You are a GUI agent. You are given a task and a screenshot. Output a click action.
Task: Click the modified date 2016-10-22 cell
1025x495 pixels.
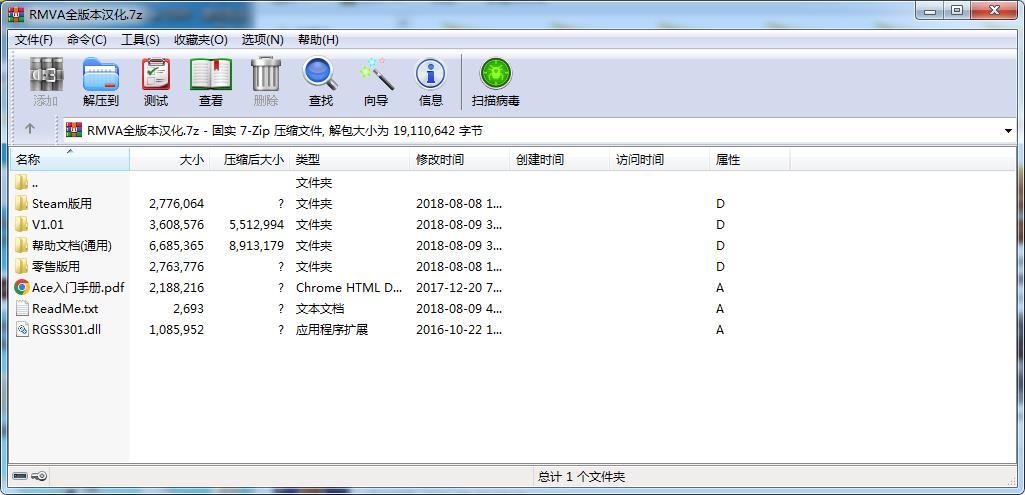(459, 329)
